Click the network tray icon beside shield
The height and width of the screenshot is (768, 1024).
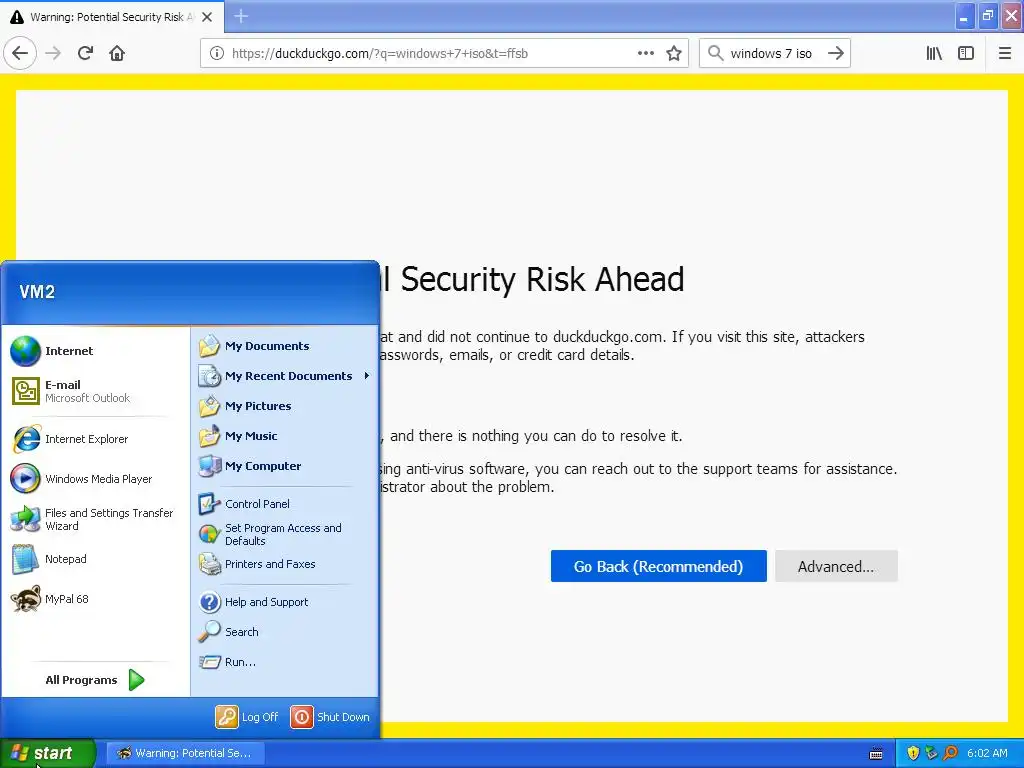931,754
